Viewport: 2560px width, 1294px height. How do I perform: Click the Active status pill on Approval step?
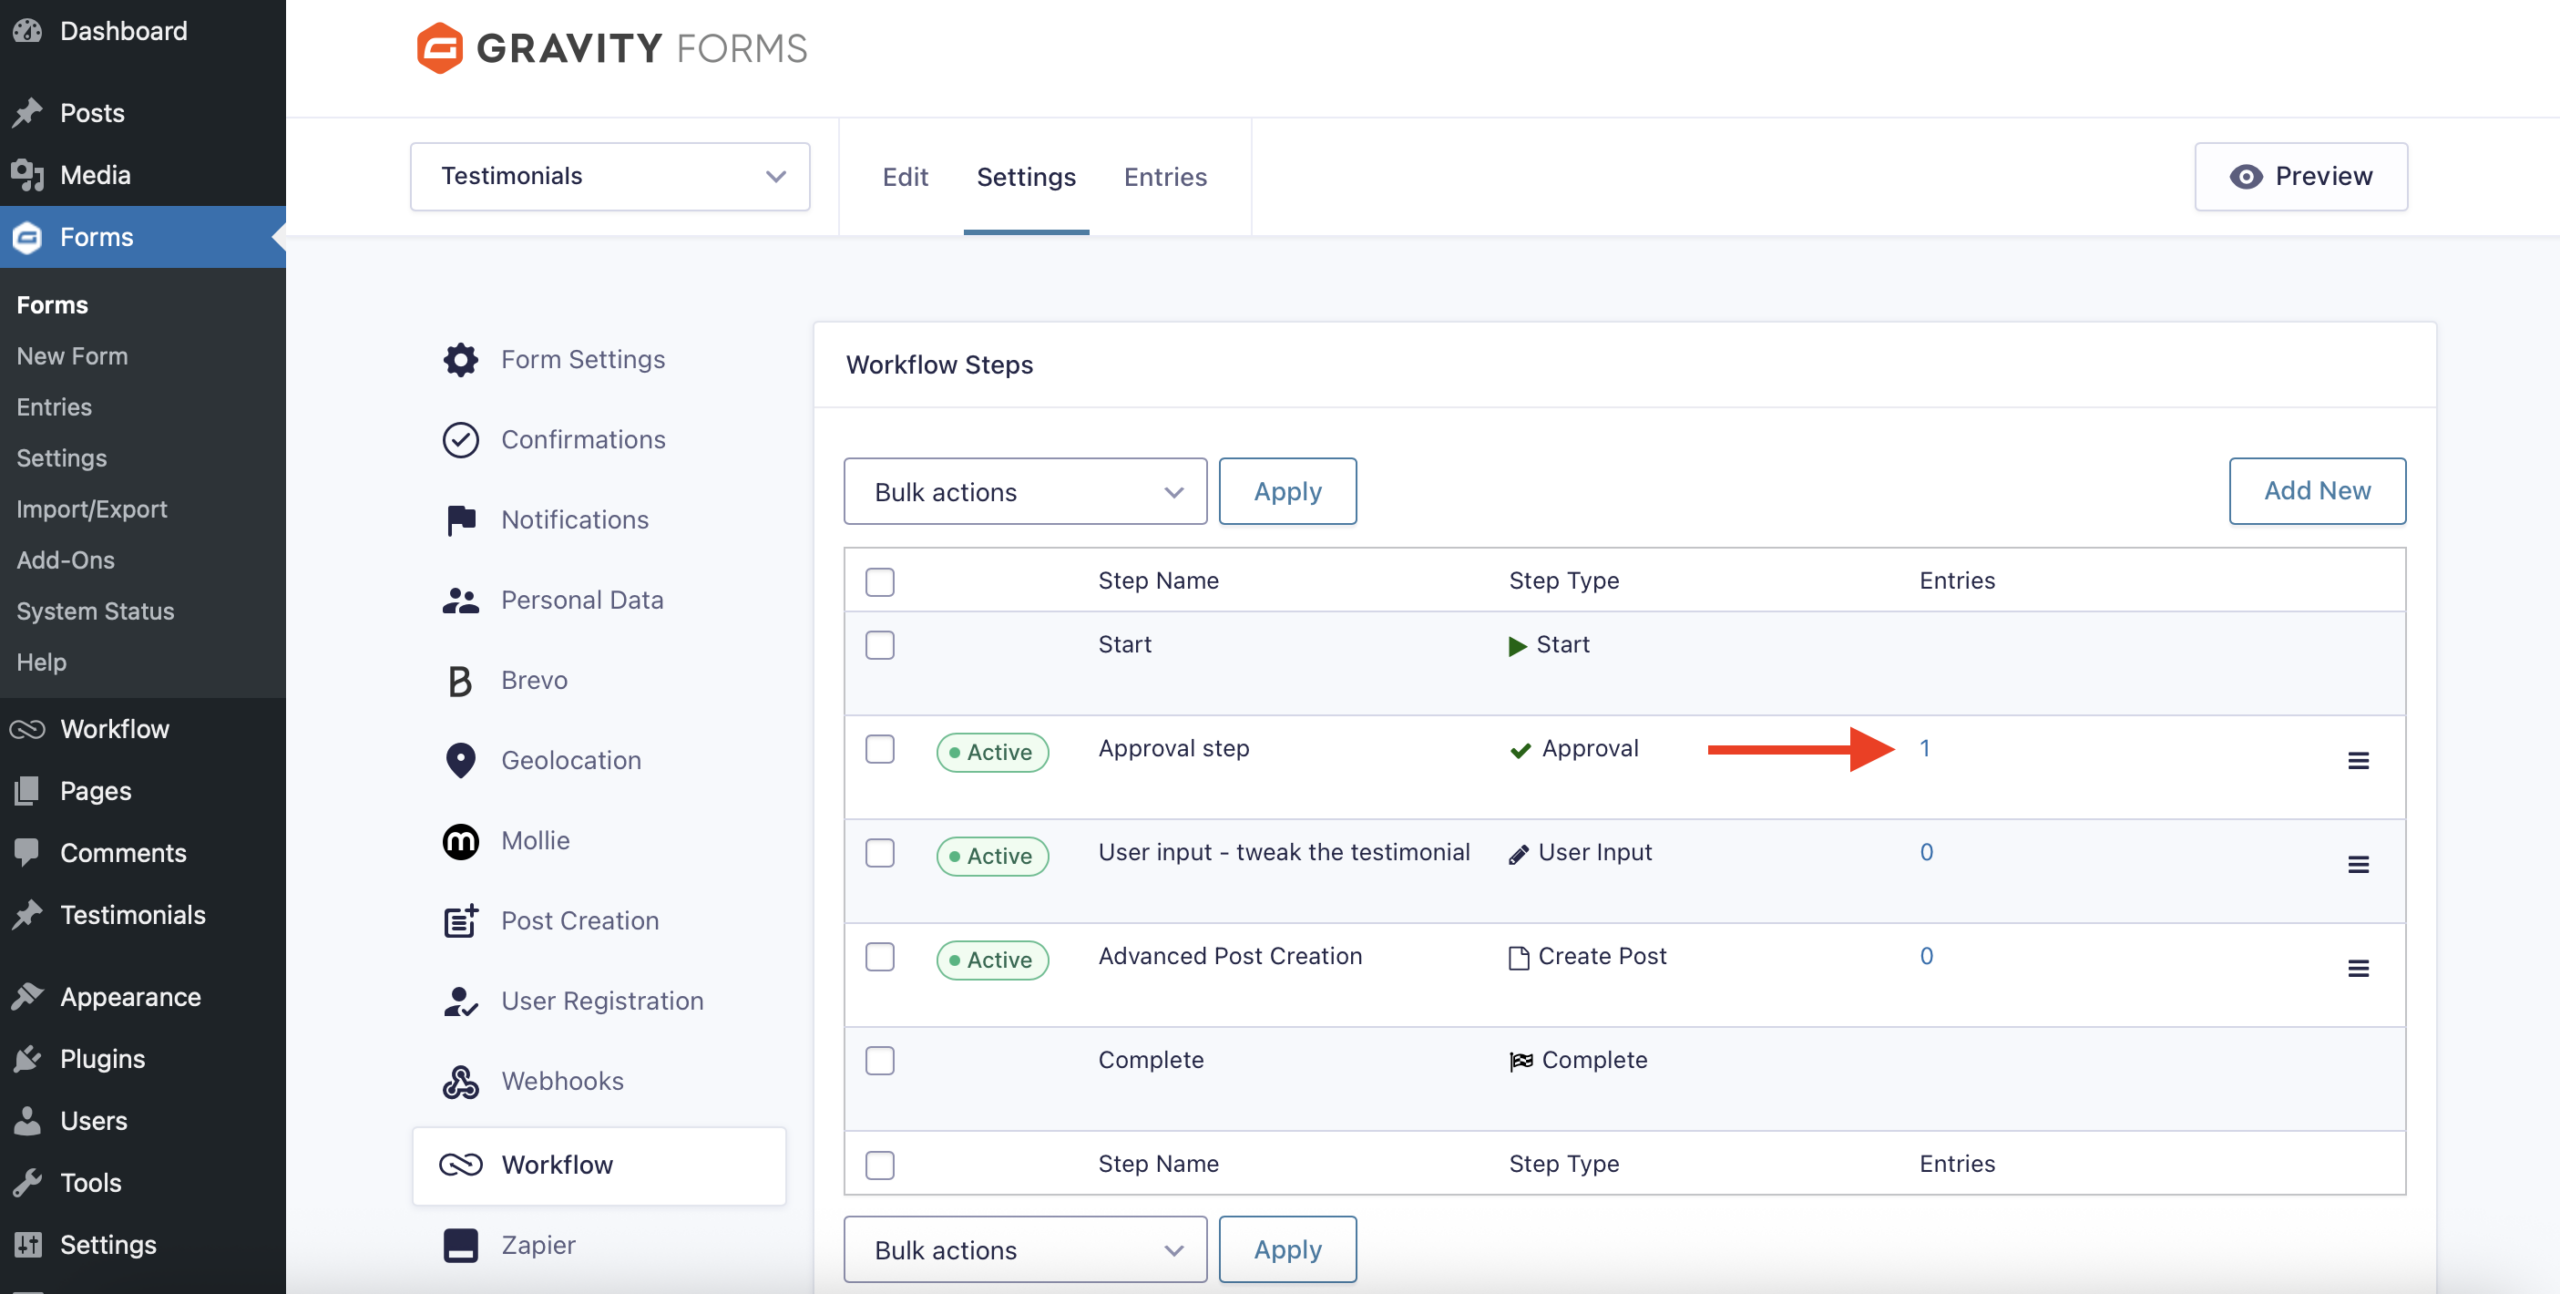992,752
